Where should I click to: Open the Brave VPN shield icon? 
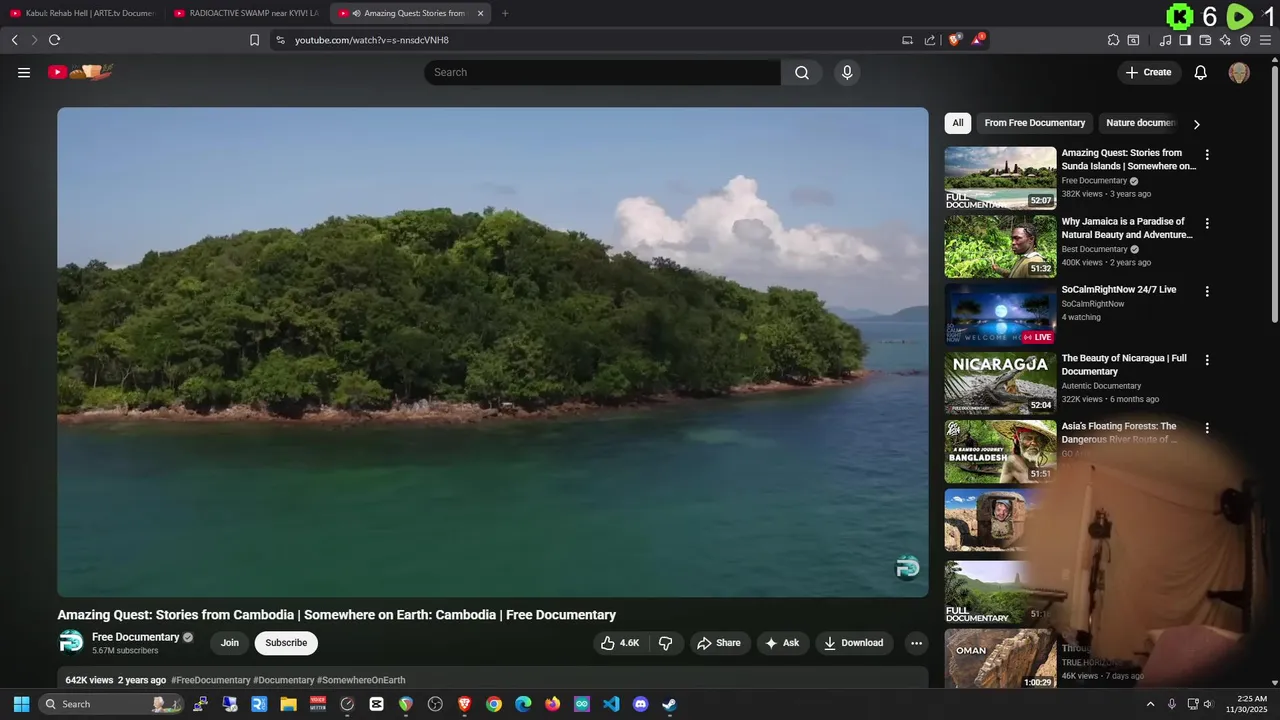pos(1245,40)
